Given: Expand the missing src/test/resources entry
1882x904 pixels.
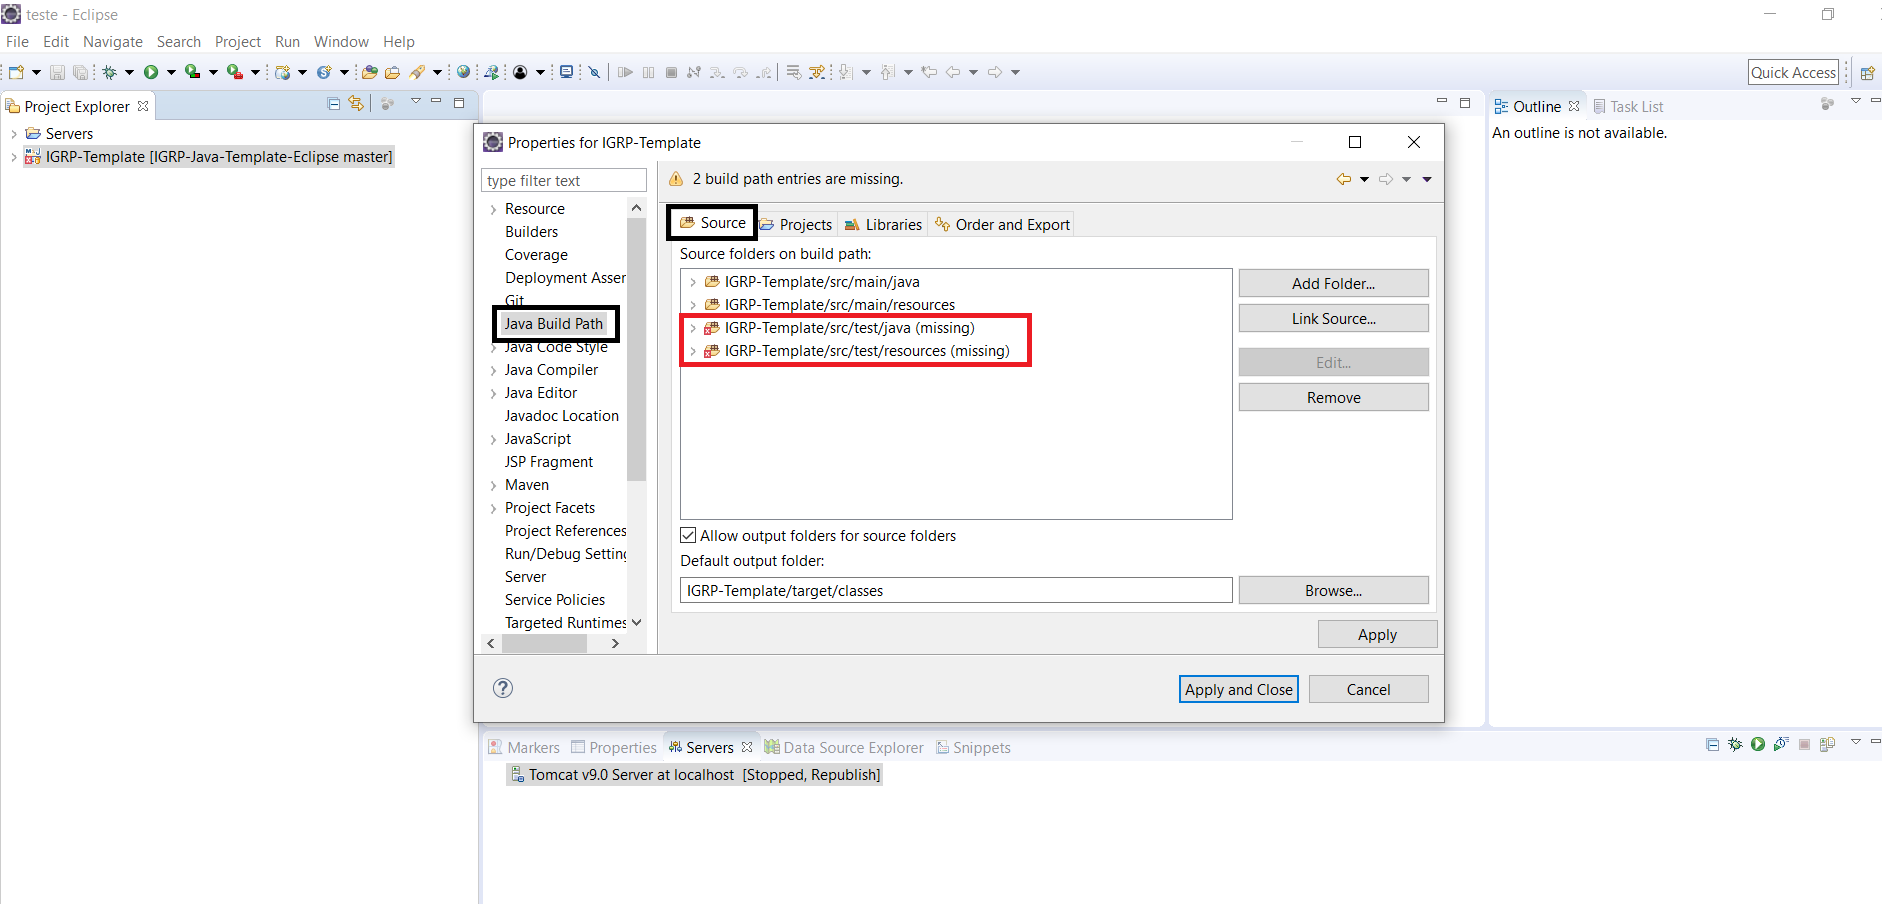Looking at the screenshot, I should (693, 351).
